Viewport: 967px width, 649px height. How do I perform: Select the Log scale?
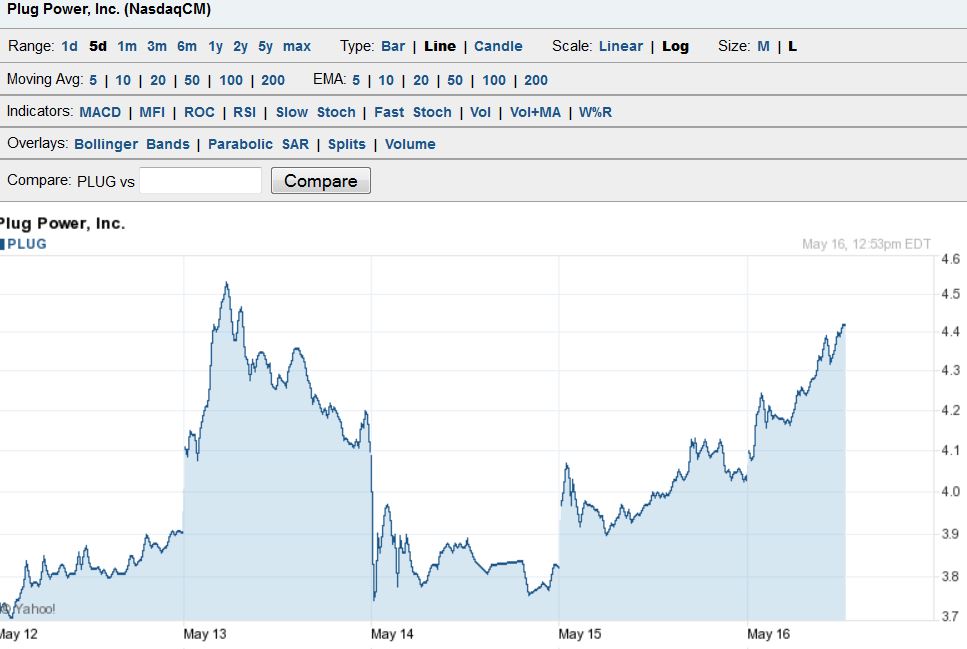(675, 46)
